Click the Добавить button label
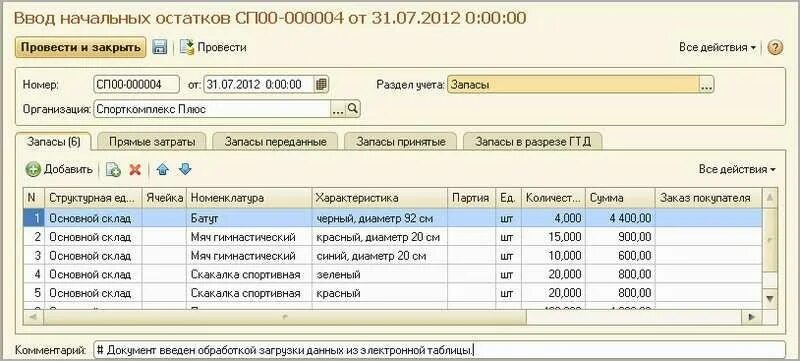The height and width of the screenshot is (361, 800). 68,169
